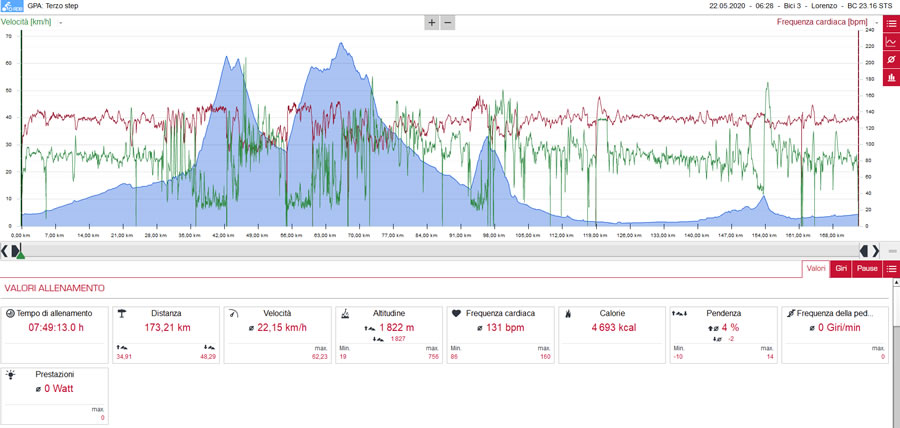Click max speed value '62,23'
The width and height of the screenshot is (900, 428).
tap(320, 357)
